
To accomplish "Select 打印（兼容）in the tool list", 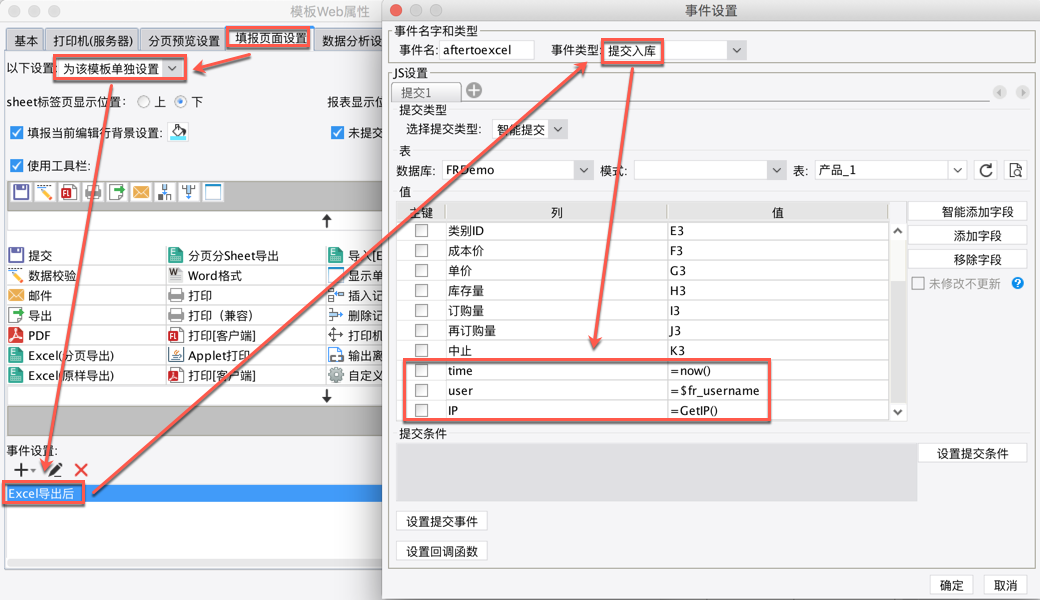I will (x=211, y=316).
